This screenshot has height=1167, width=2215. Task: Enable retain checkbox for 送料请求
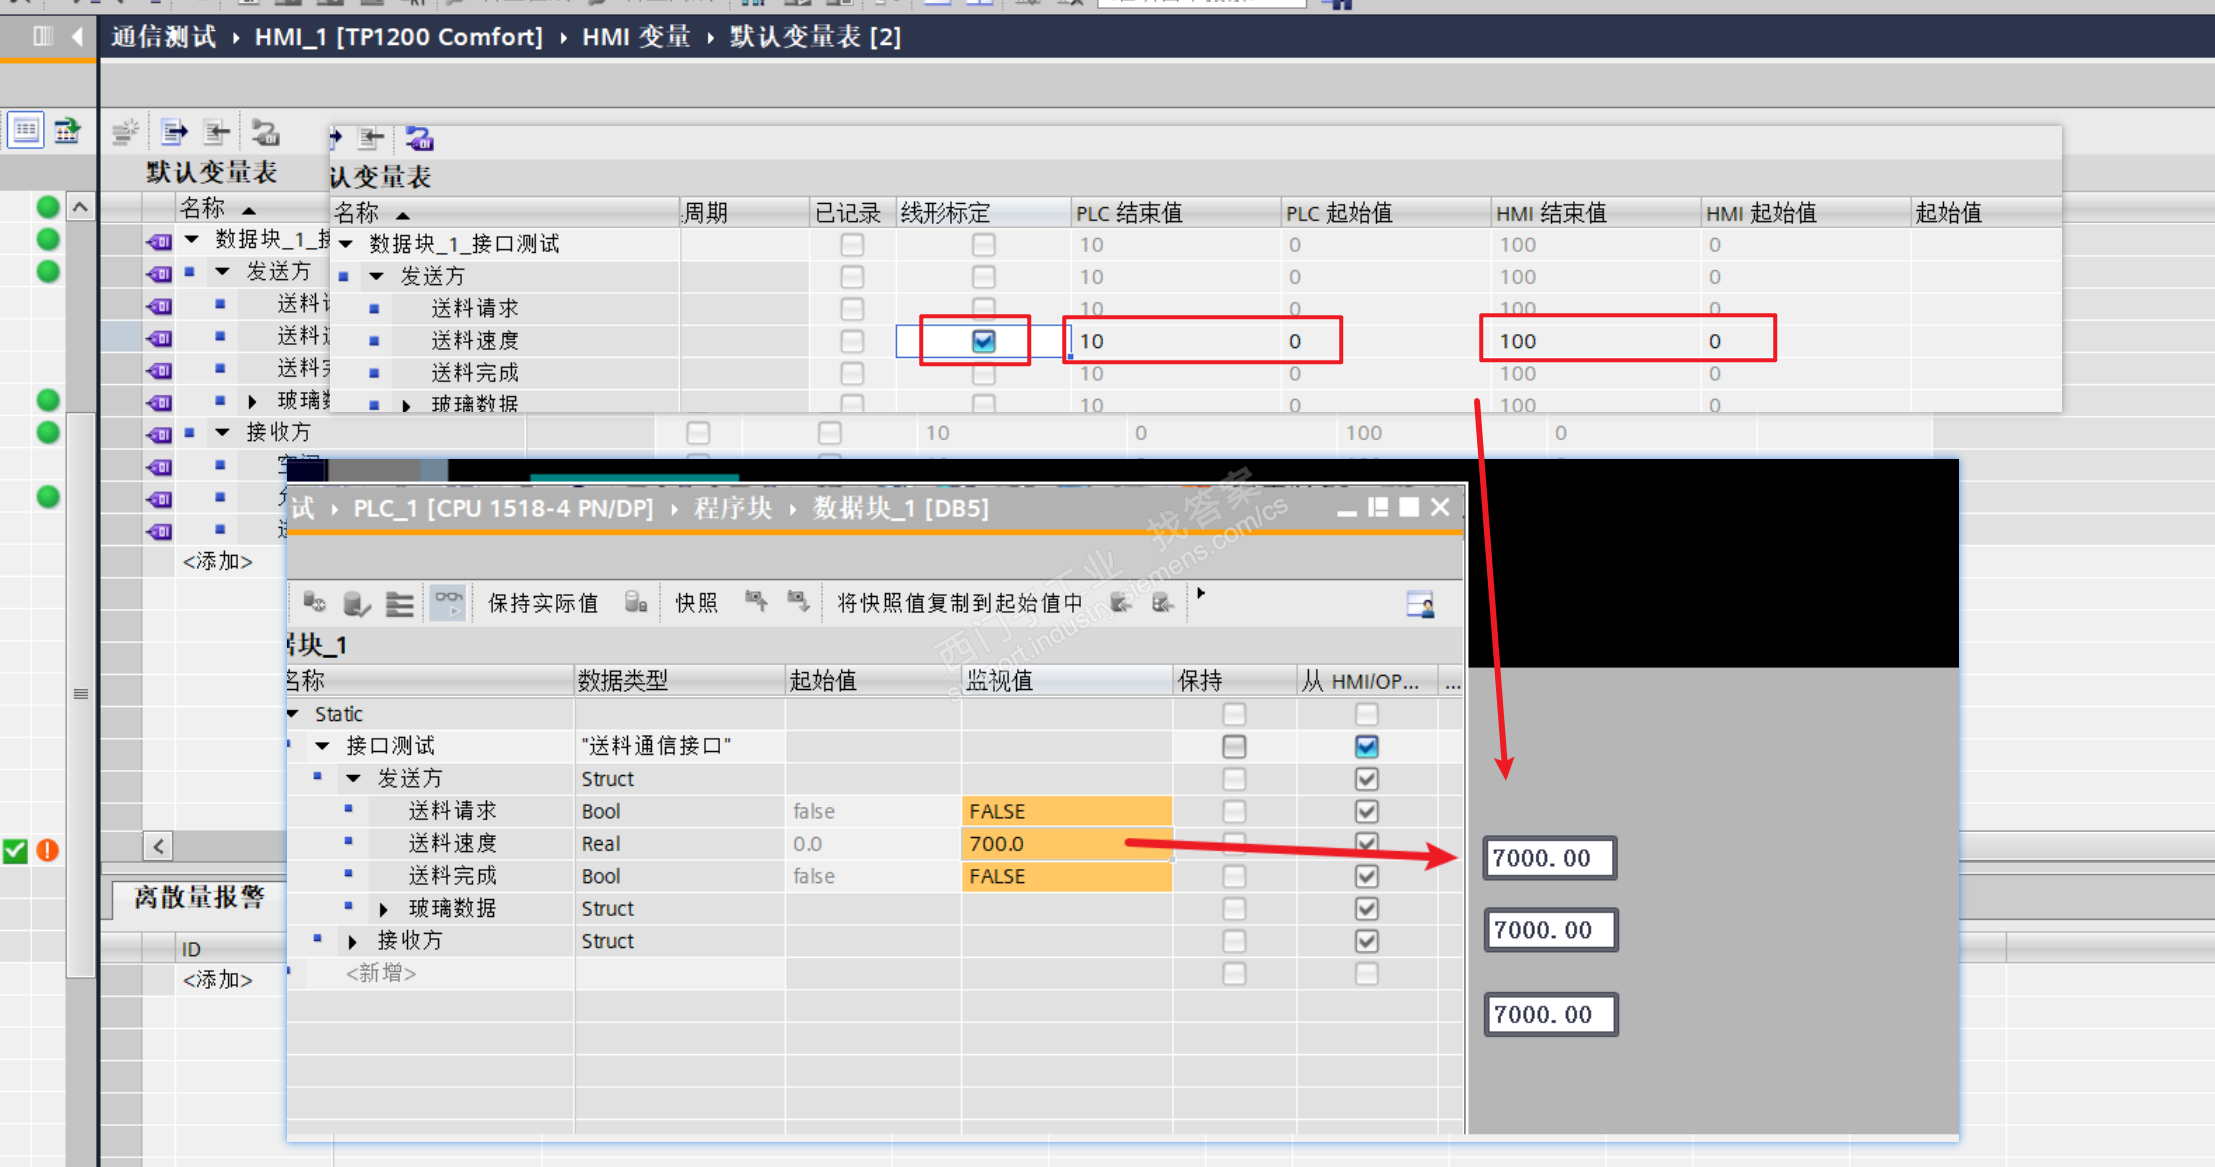point(1234,811)
